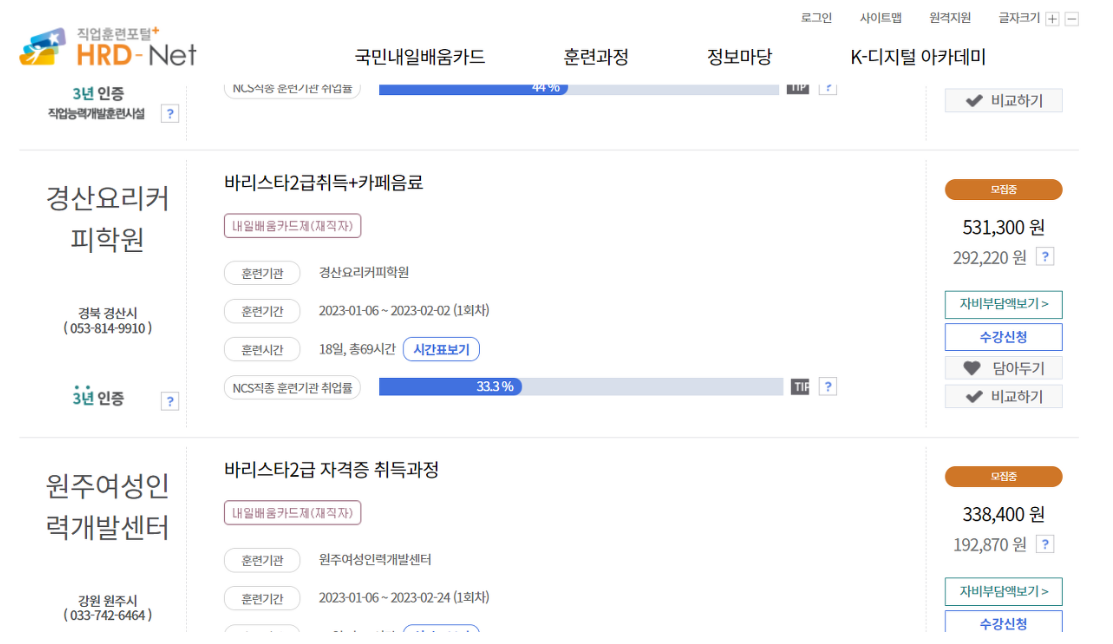Toggle 비교하기 on the topmost course listing

click(1003, 100)
